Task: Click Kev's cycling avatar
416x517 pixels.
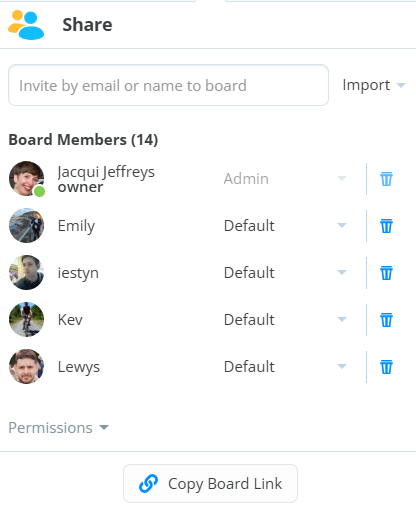Action: click(26, 319)
